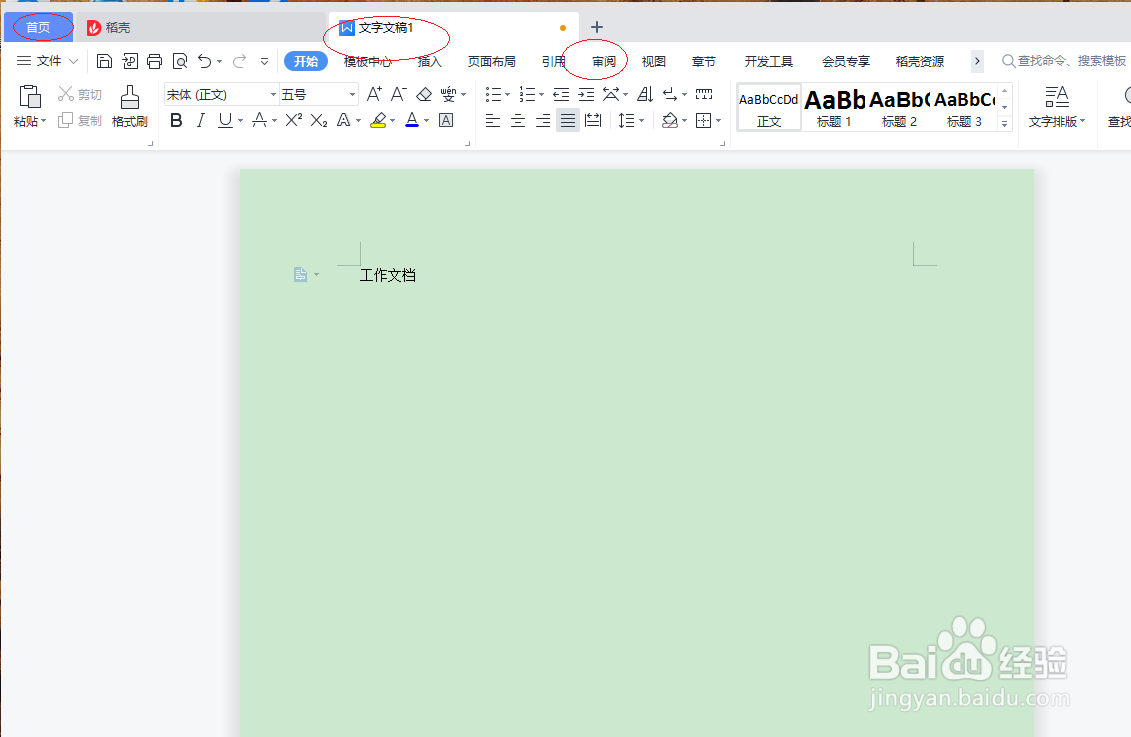Apply subscript X₂ formatting

coord(319,120)
